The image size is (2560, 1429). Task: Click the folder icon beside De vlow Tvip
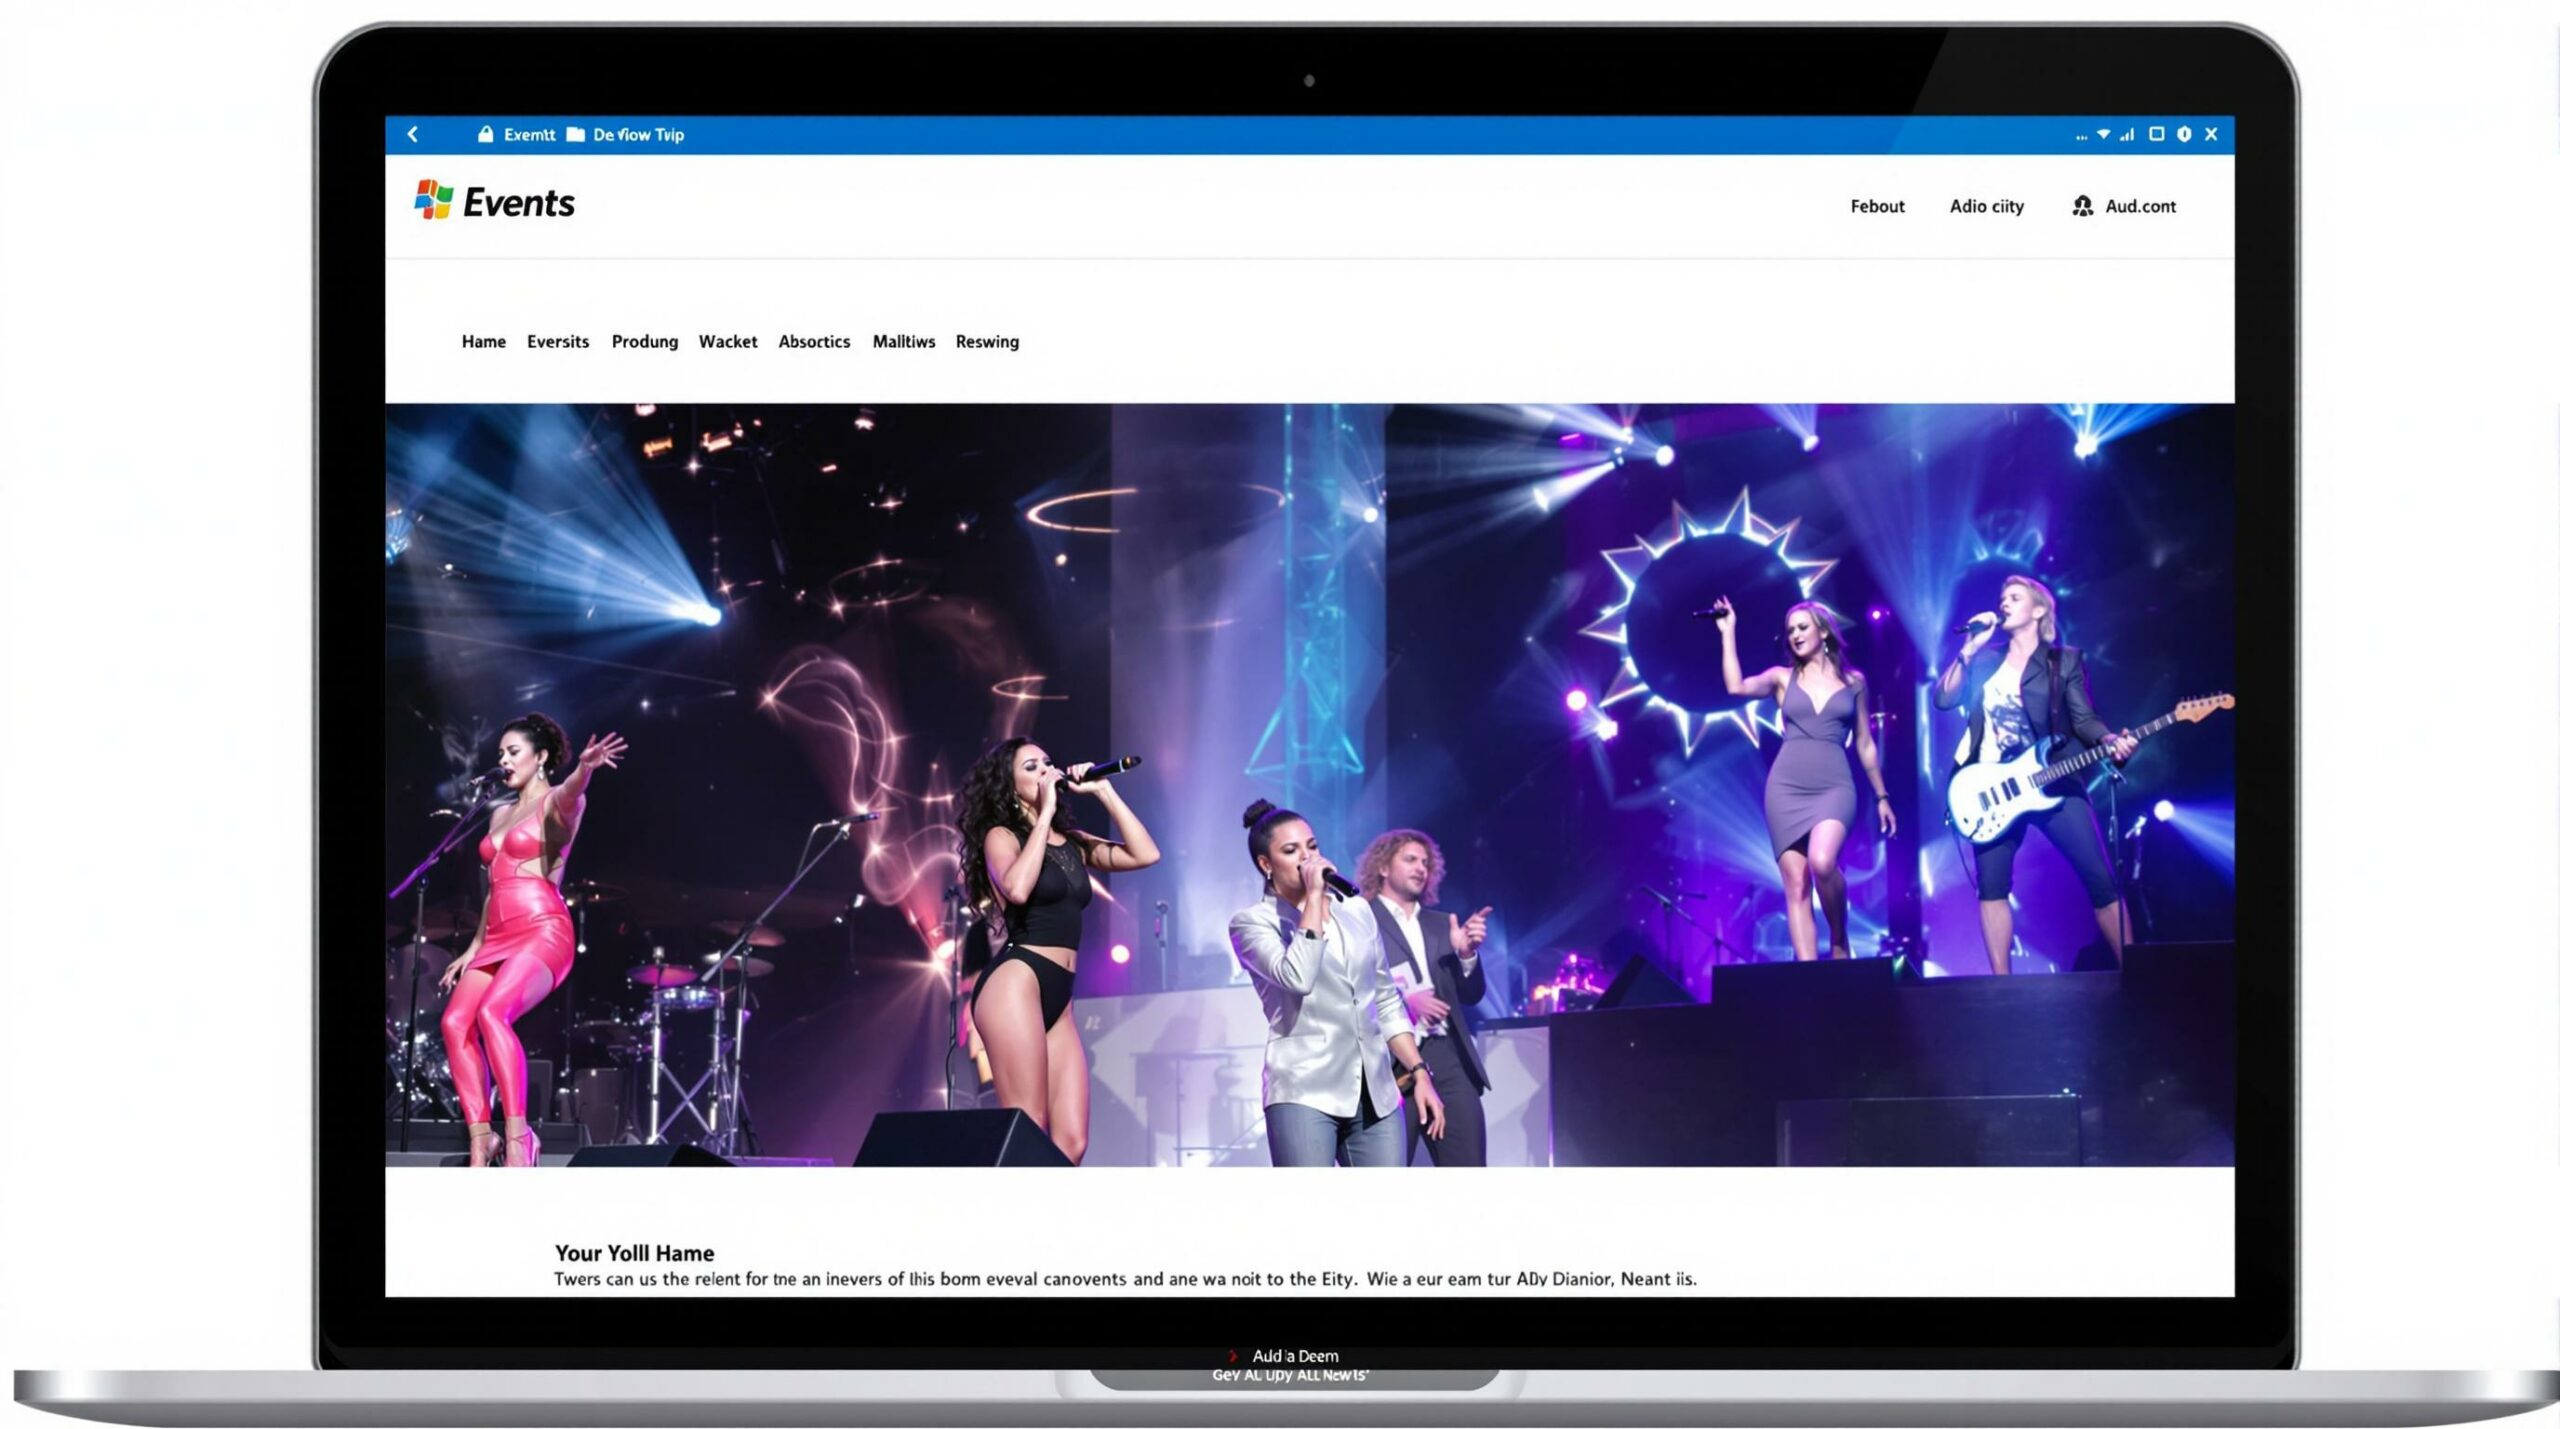click(x=575, y=134)
